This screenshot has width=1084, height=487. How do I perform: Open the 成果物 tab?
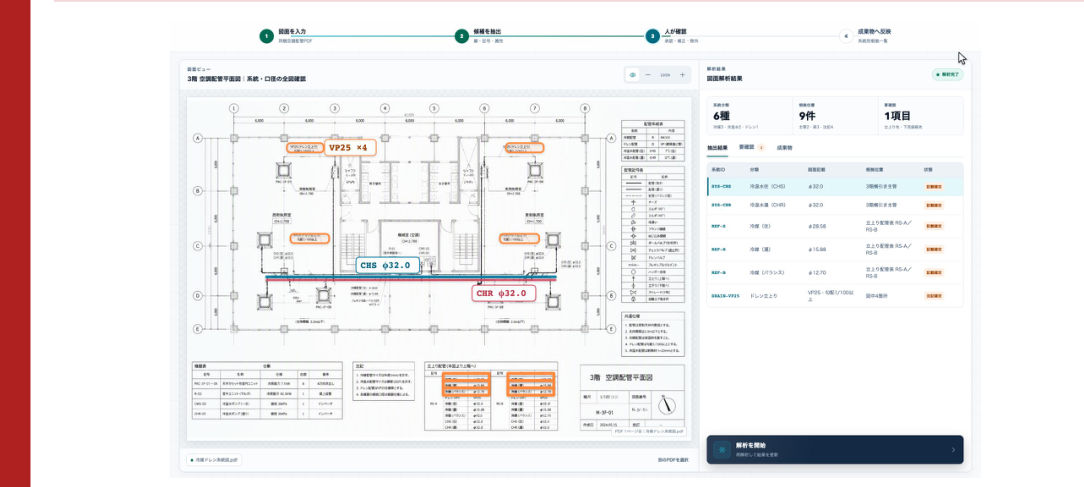[784, 148]
